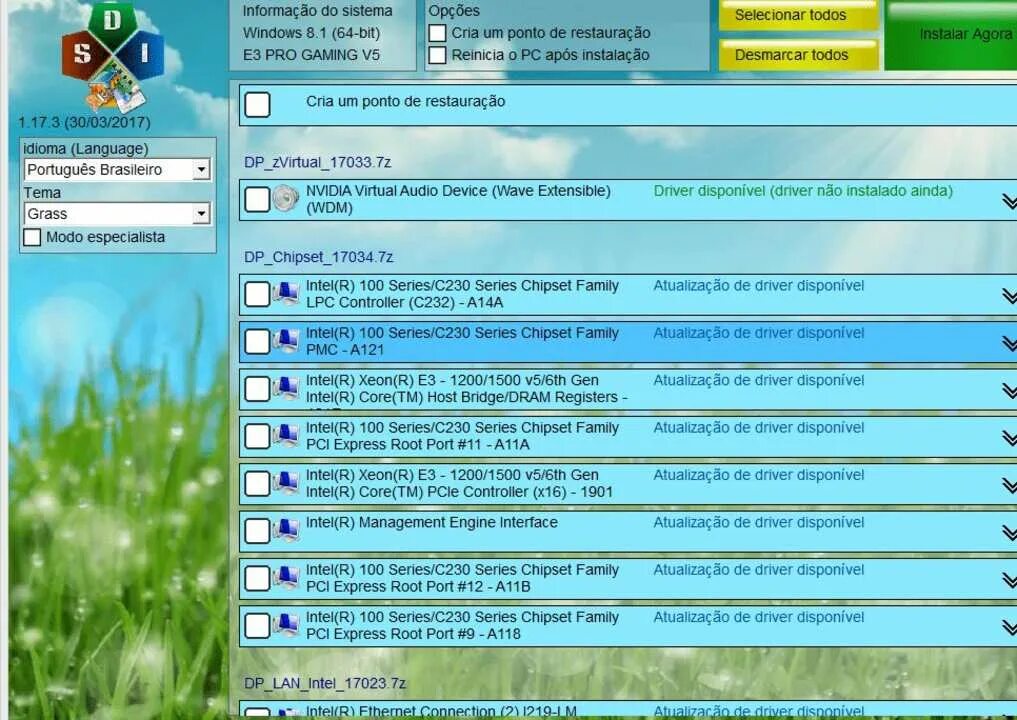The image size is (1017, 720).
Task: Check Intel Management Engine Interface driver
Action: [257, 531]
